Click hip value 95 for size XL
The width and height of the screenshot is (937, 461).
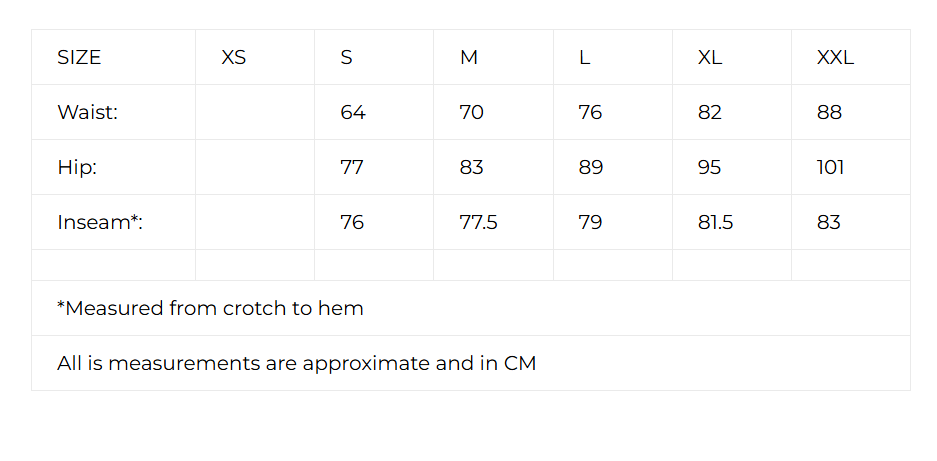coord(709,167)
